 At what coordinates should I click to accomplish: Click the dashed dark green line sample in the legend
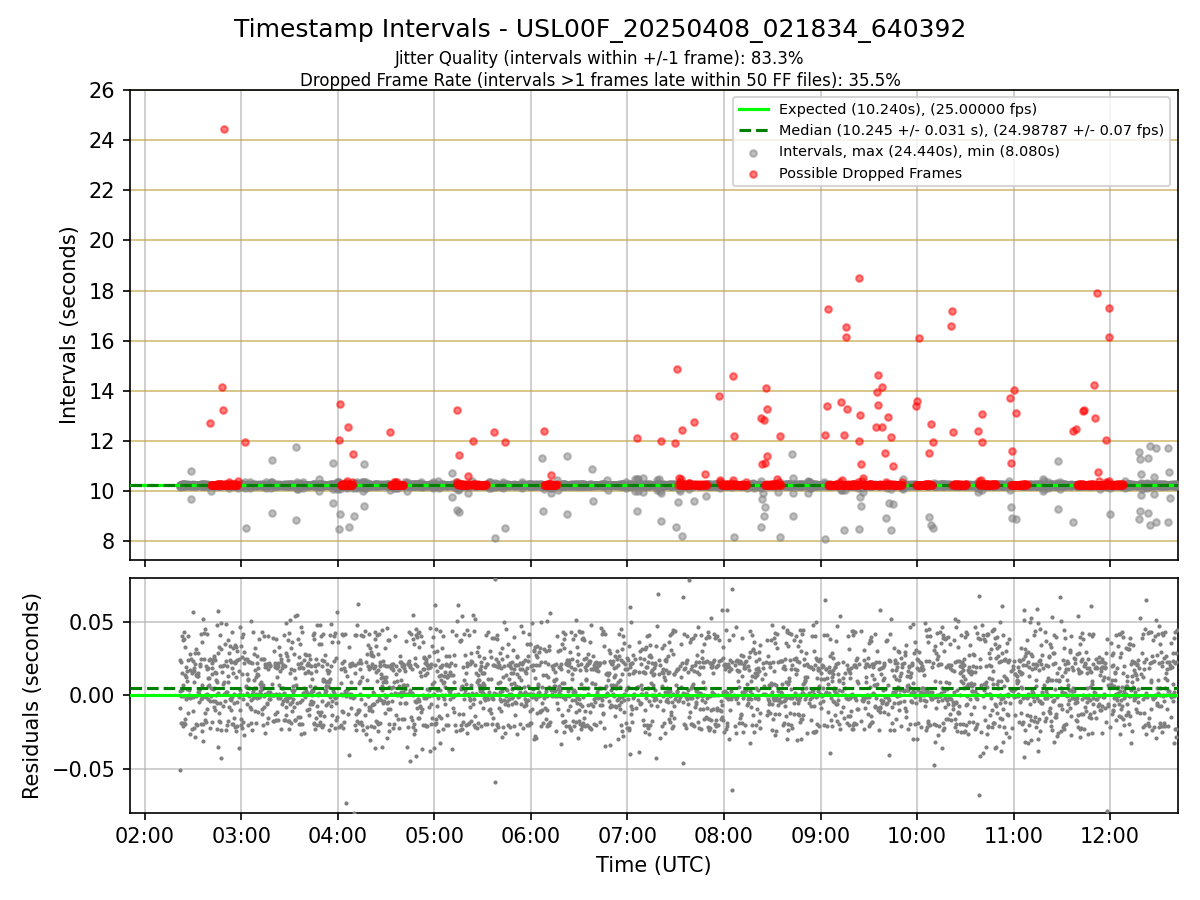[x=754, y=130]
